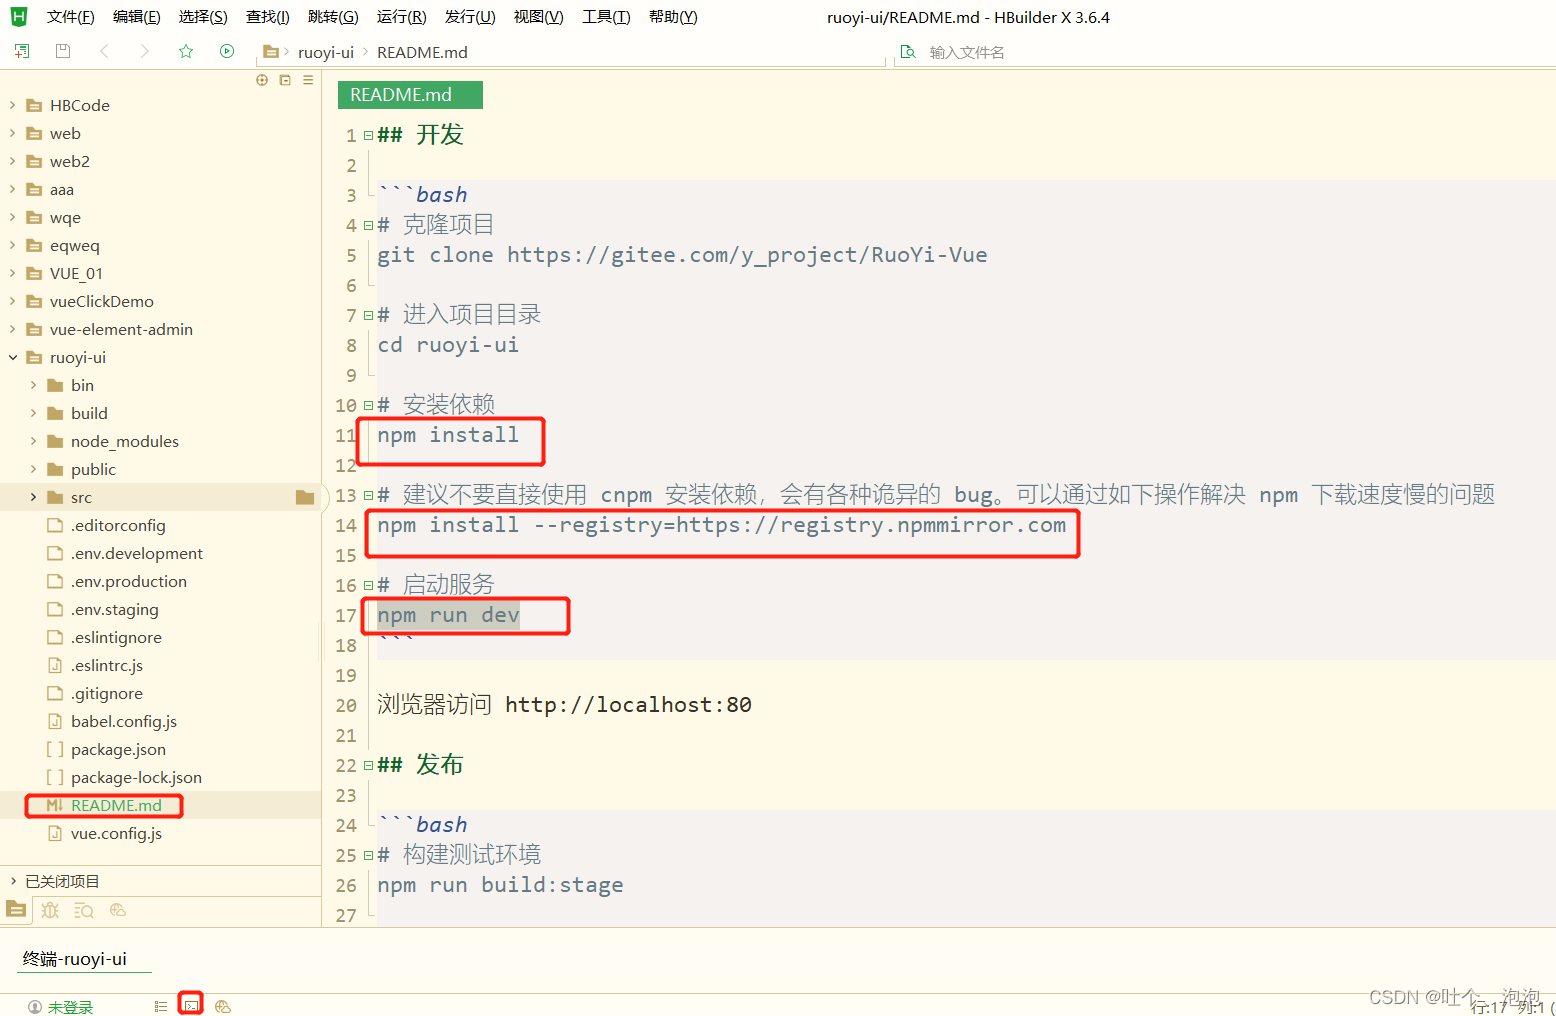Open the 选择(S) menu
The height and width of the screenshot is (1016, 1556).
[x=203, y=17]
